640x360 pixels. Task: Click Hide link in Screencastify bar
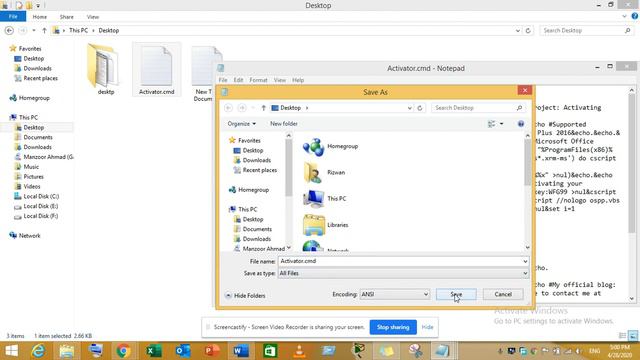tap(427, 327)
